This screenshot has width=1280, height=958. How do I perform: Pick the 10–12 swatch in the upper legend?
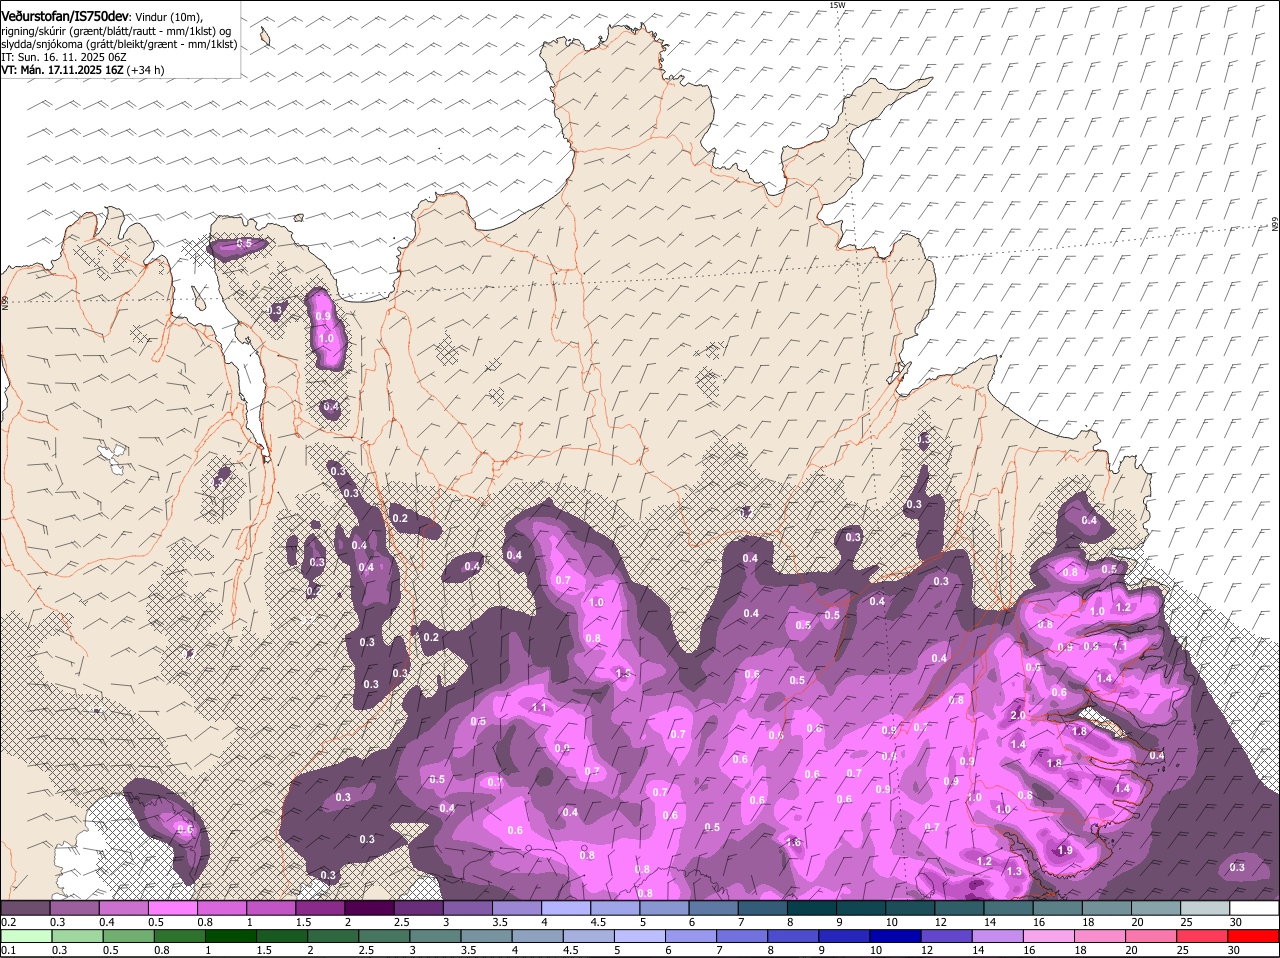click(910, 907)
